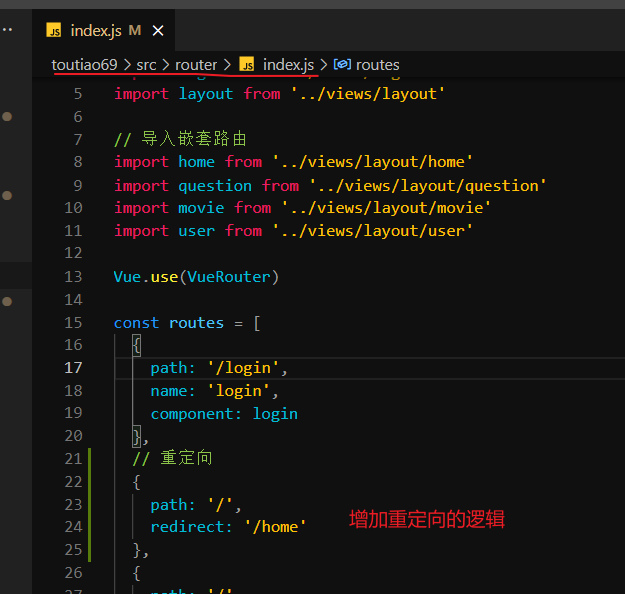Click the 重定向 comment on line 21

pyautogui.click(x=172, y=458)
